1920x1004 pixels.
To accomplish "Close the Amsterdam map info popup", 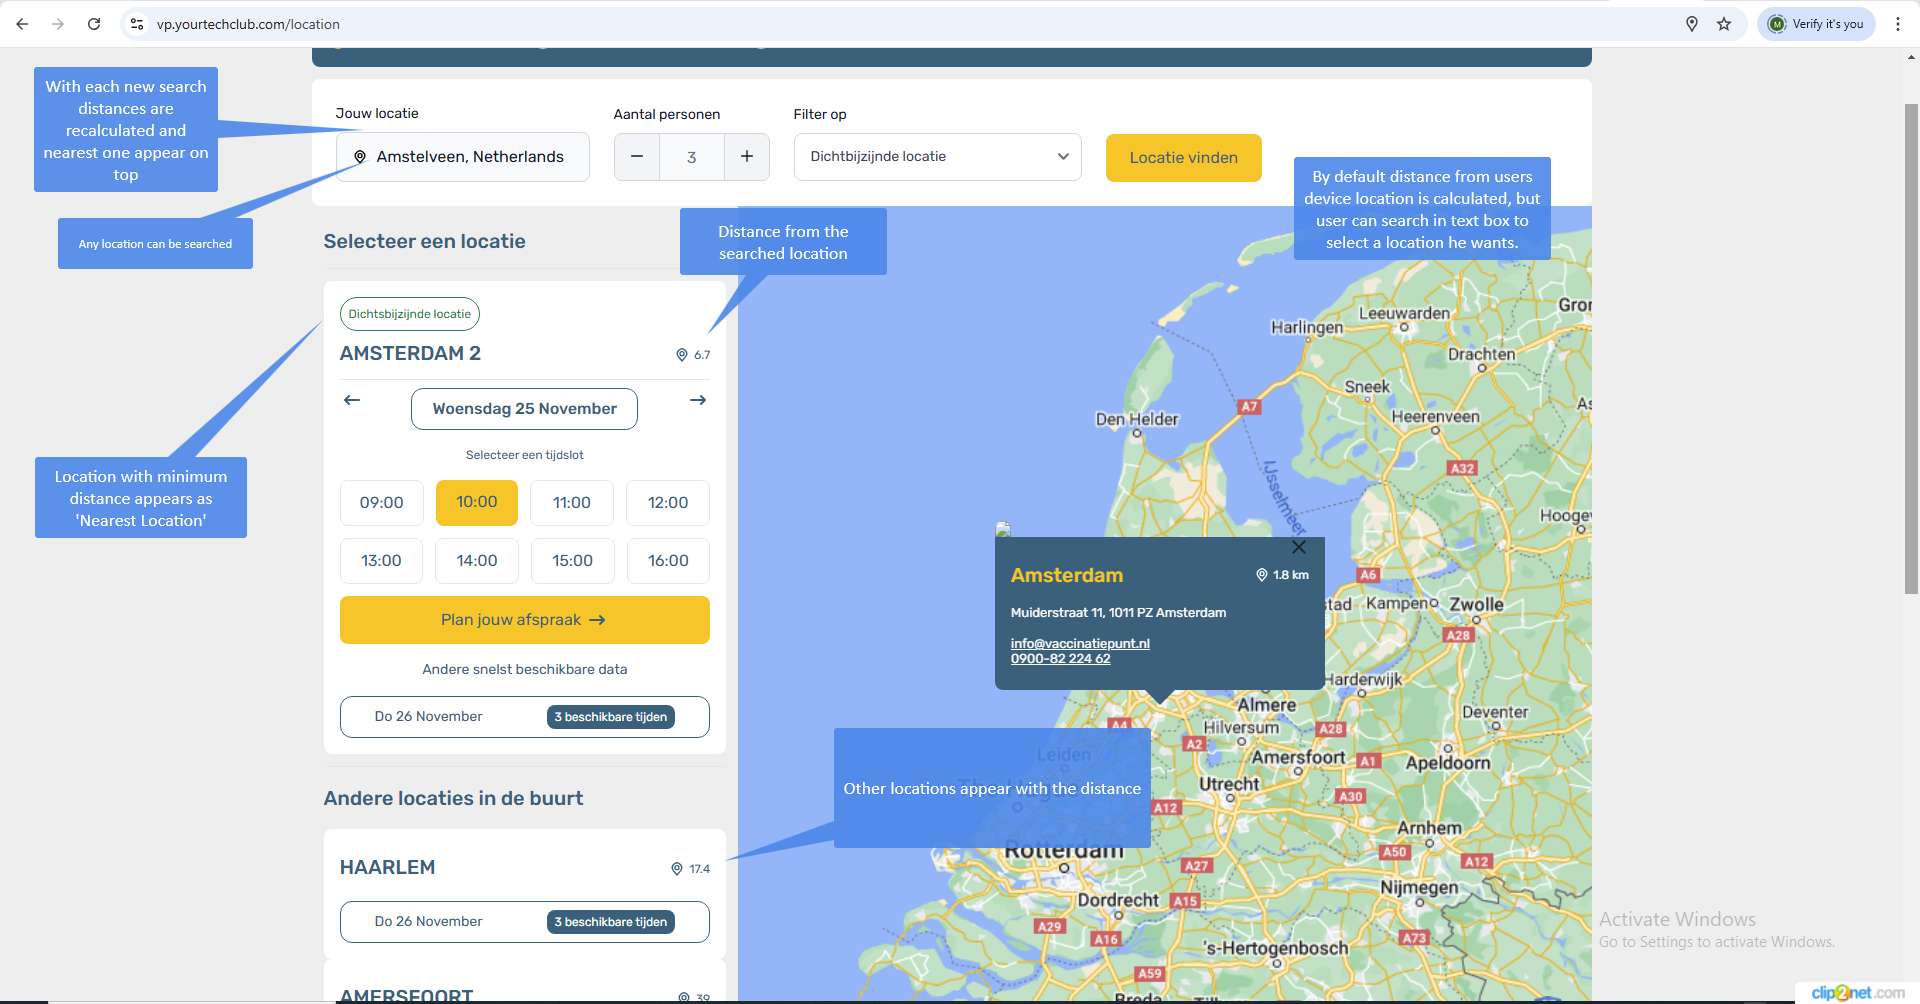I will pyautogui.click(x=1298, y=547).
